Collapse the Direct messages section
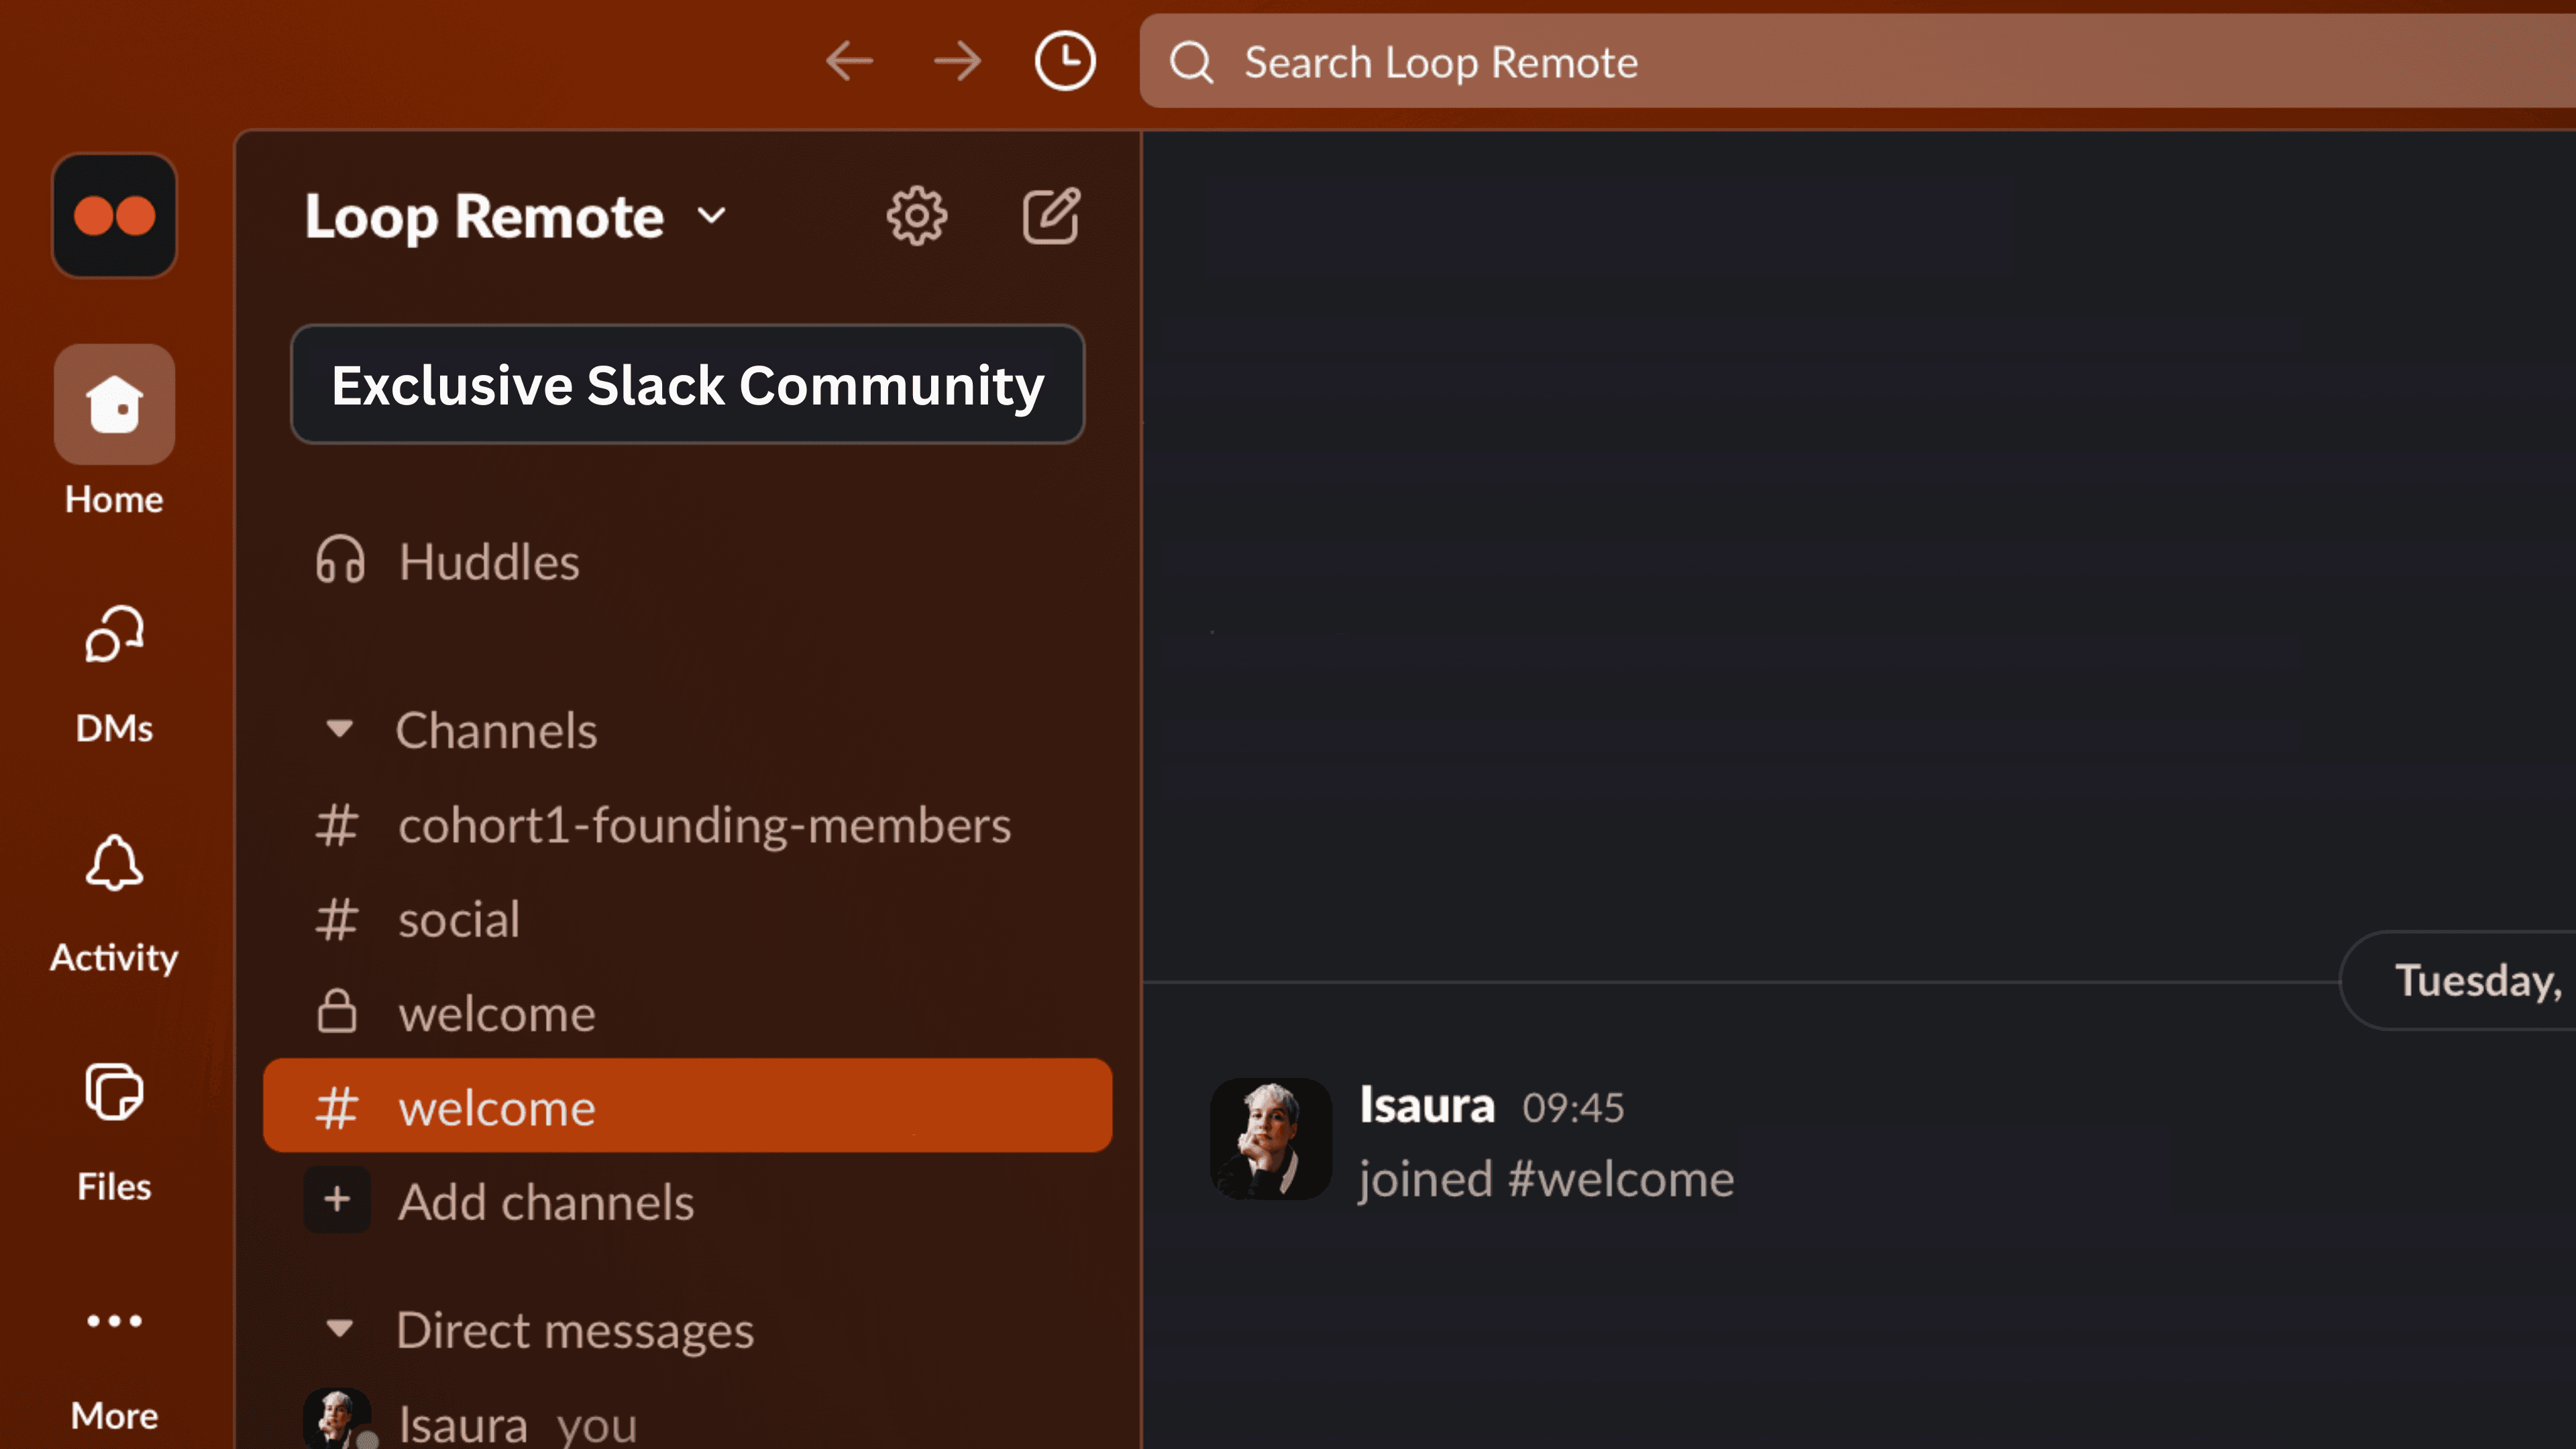This screenshot has width=2576, height=1449. click(x=339, y=1330)
